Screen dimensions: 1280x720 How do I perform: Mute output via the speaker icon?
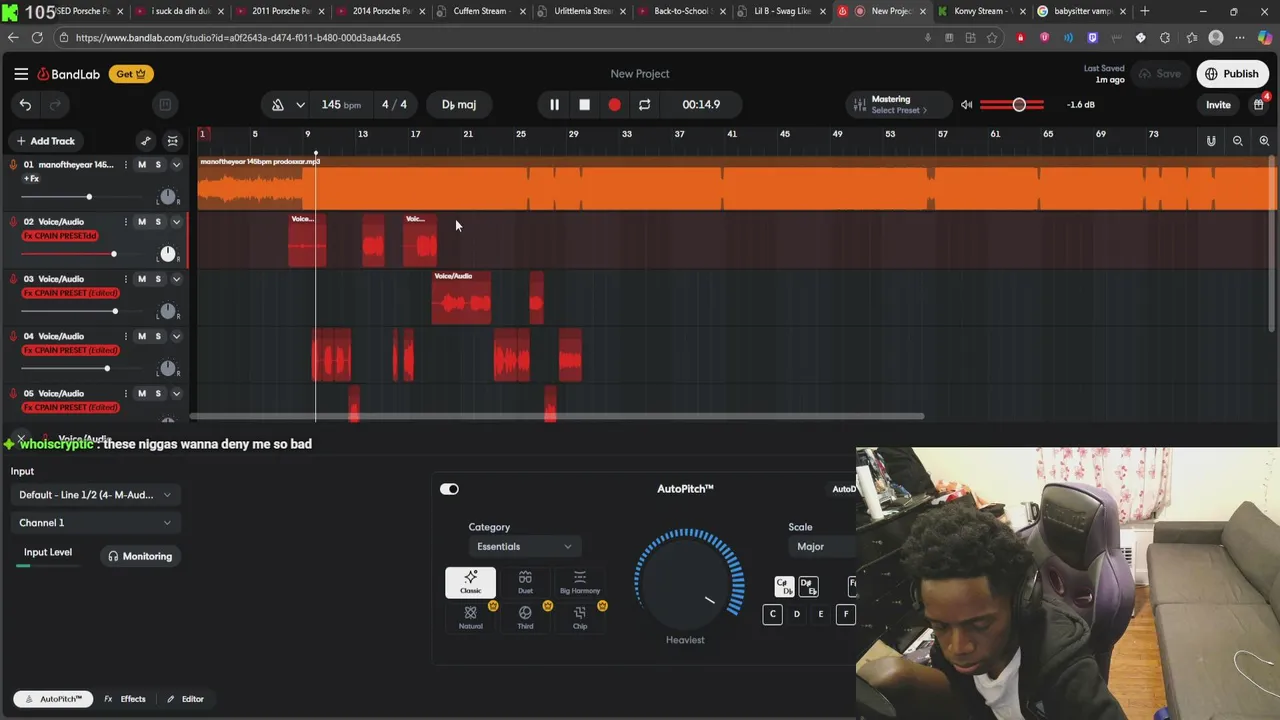click(x=966, y=105)
